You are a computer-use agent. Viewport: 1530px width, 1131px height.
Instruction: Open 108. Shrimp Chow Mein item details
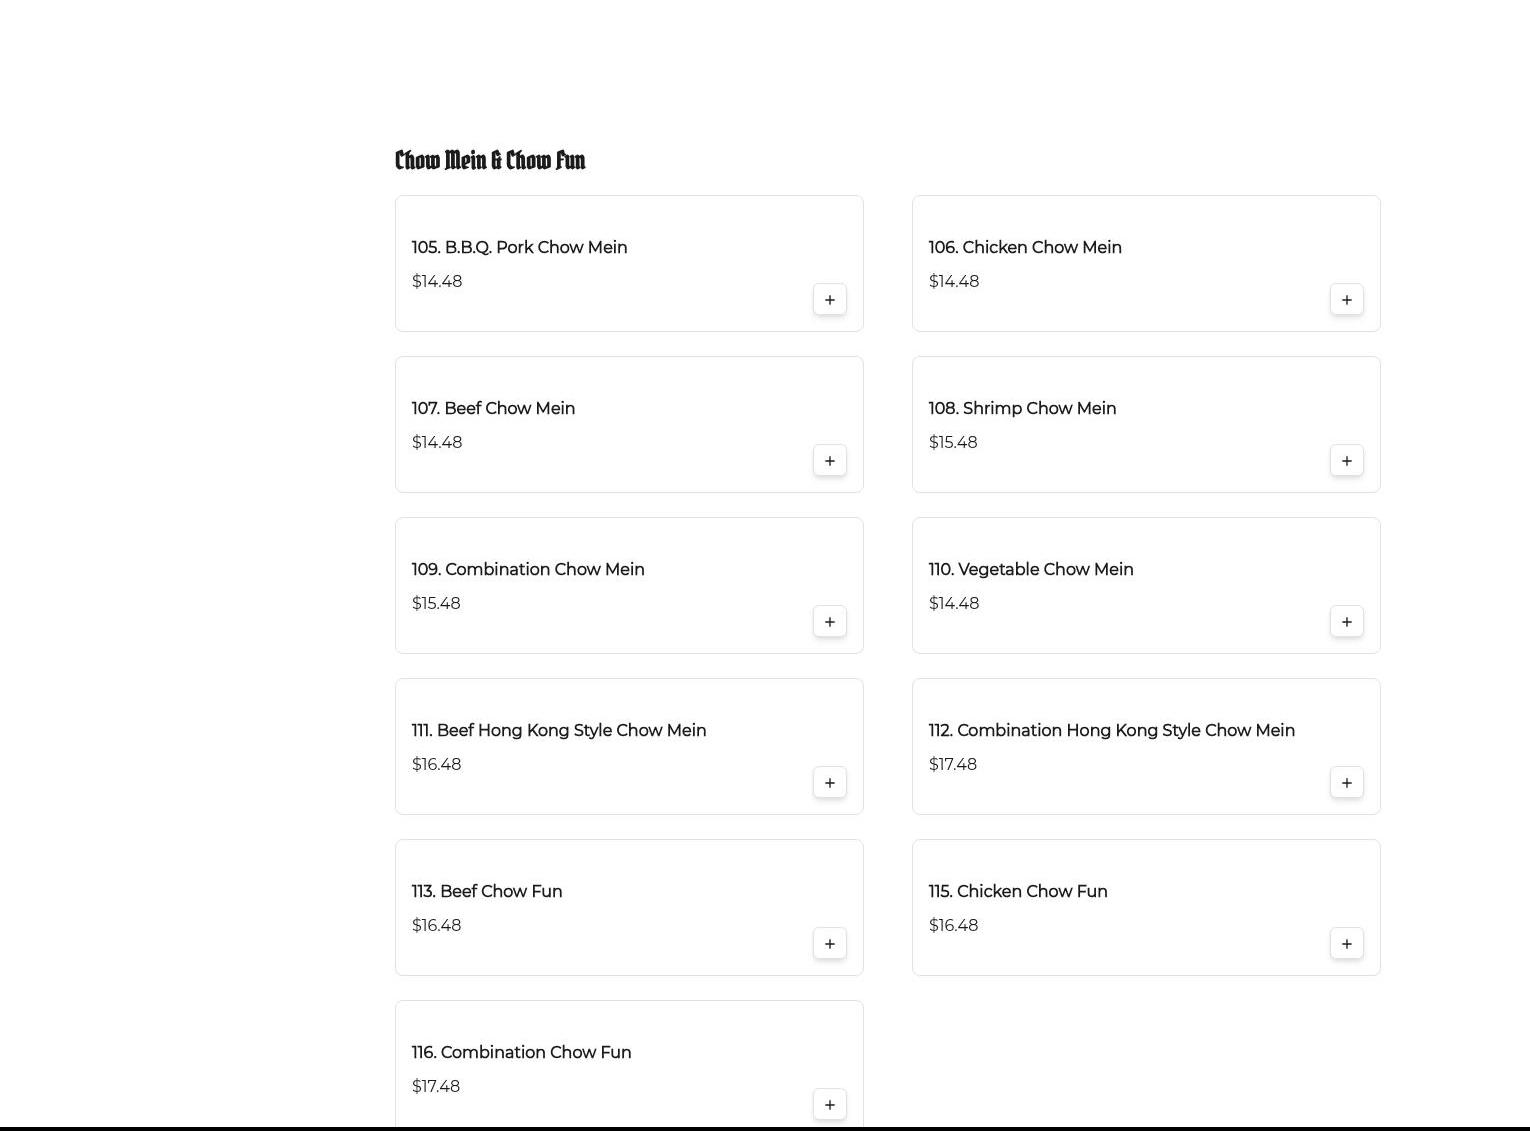[1022, 408]
